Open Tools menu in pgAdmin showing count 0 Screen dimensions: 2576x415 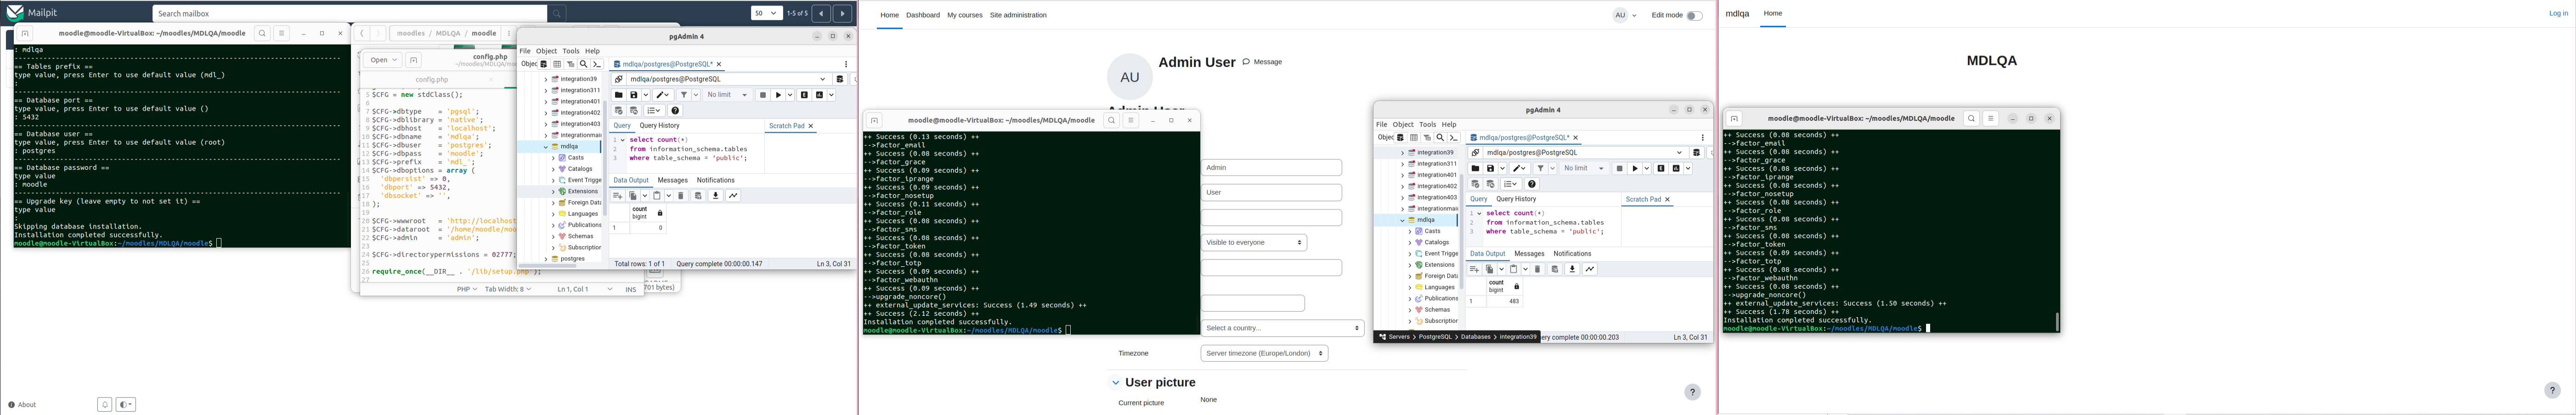tap(570, 51)
